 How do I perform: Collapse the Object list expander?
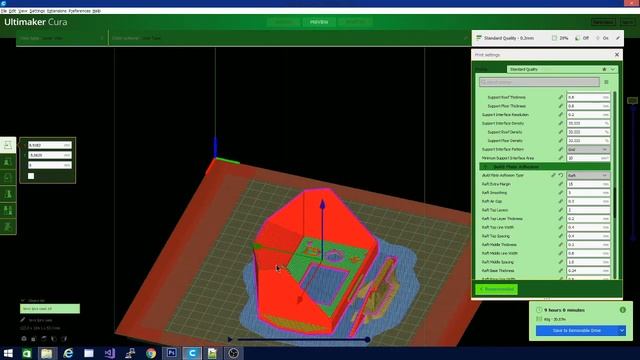23,300
